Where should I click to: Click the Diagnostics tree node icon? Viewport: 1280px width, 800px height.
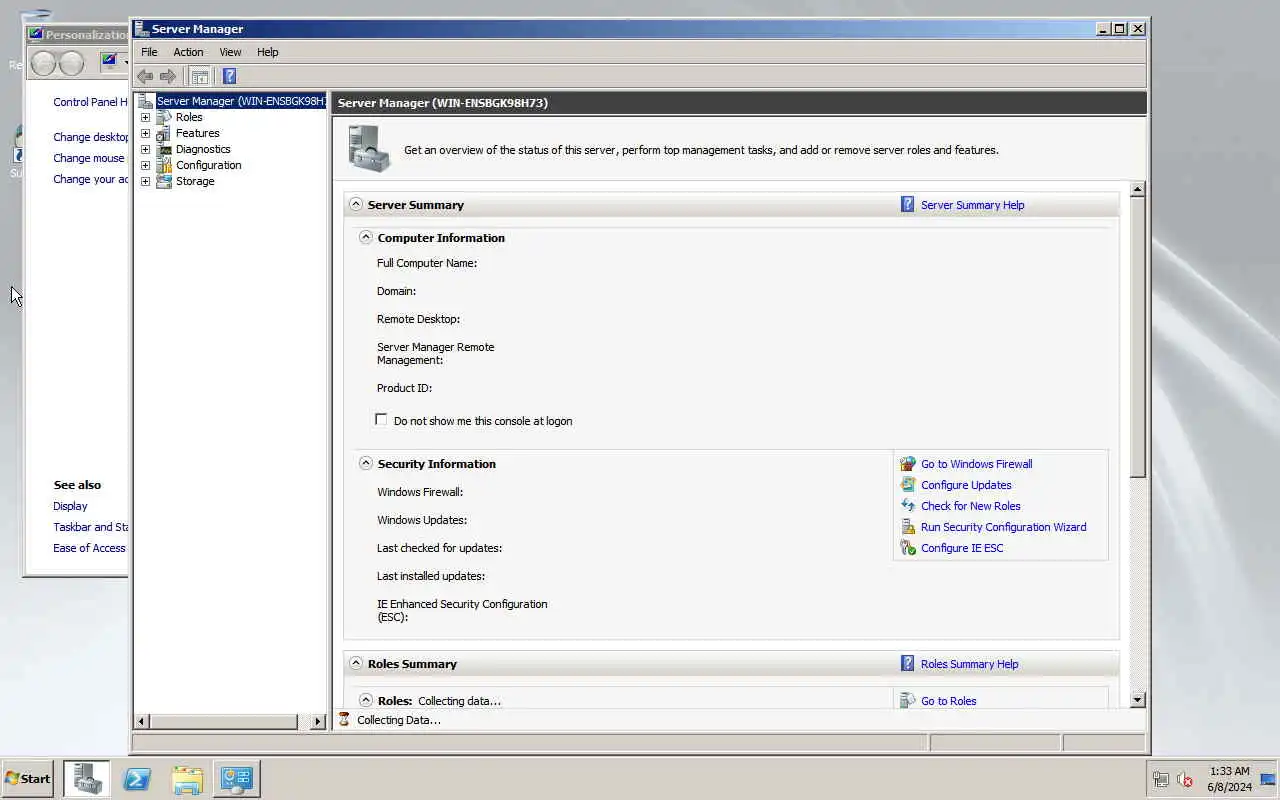[x=164, y=149]
